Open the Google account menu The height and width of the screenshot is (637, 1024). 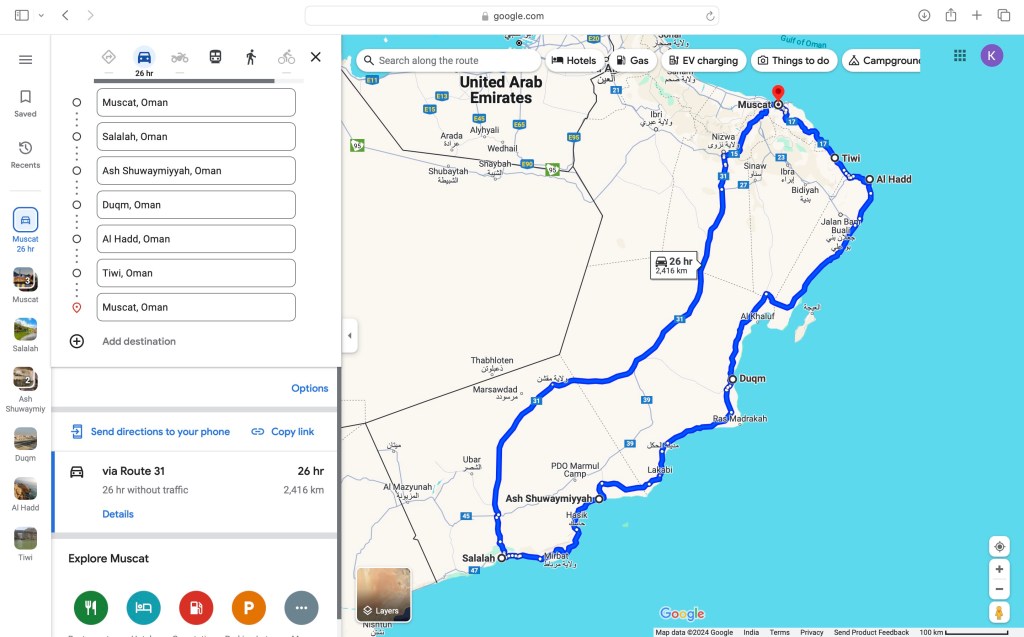tap(991, 55)
